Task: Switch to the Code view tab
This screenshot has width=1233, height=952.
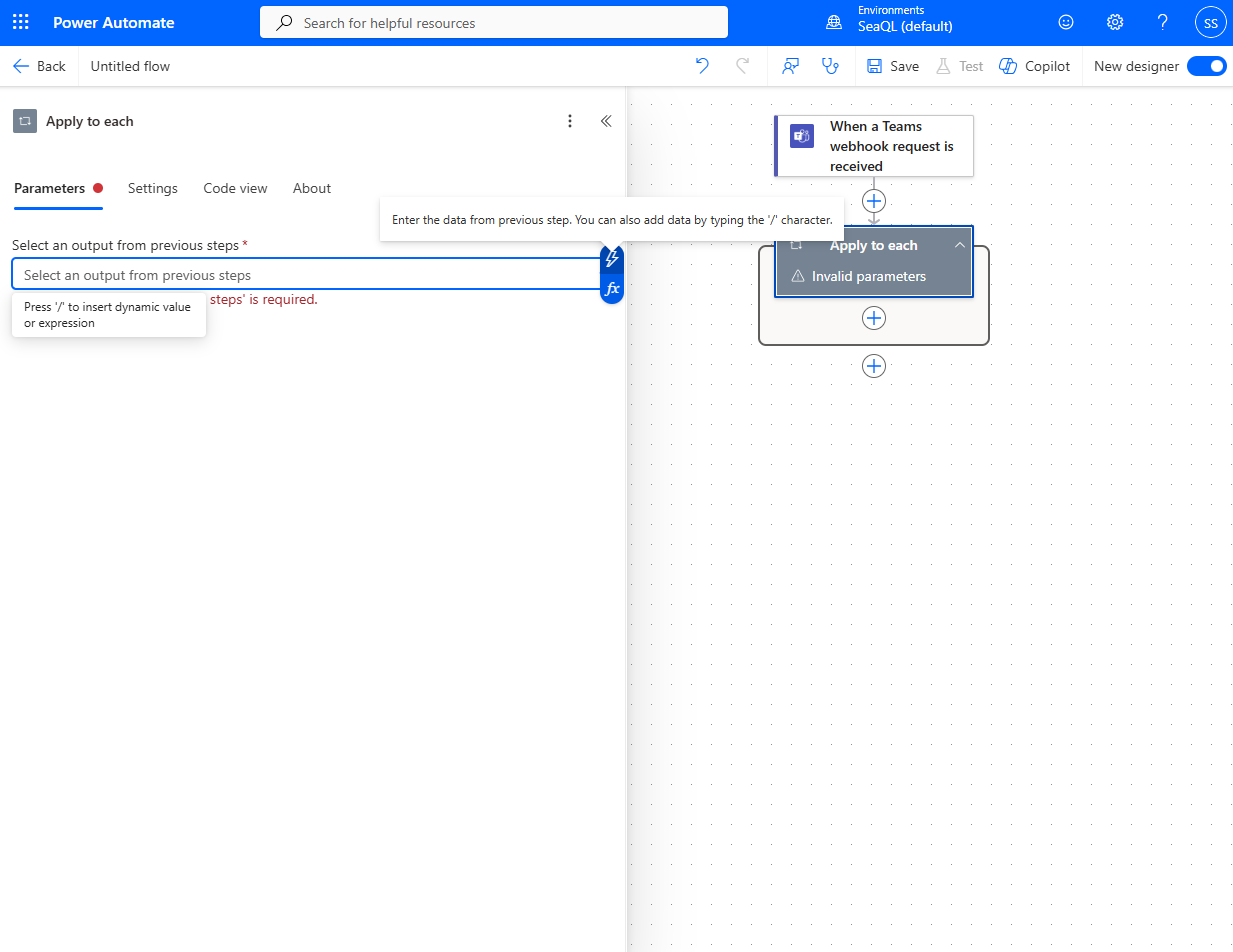Action: click(x=235, y=188)
